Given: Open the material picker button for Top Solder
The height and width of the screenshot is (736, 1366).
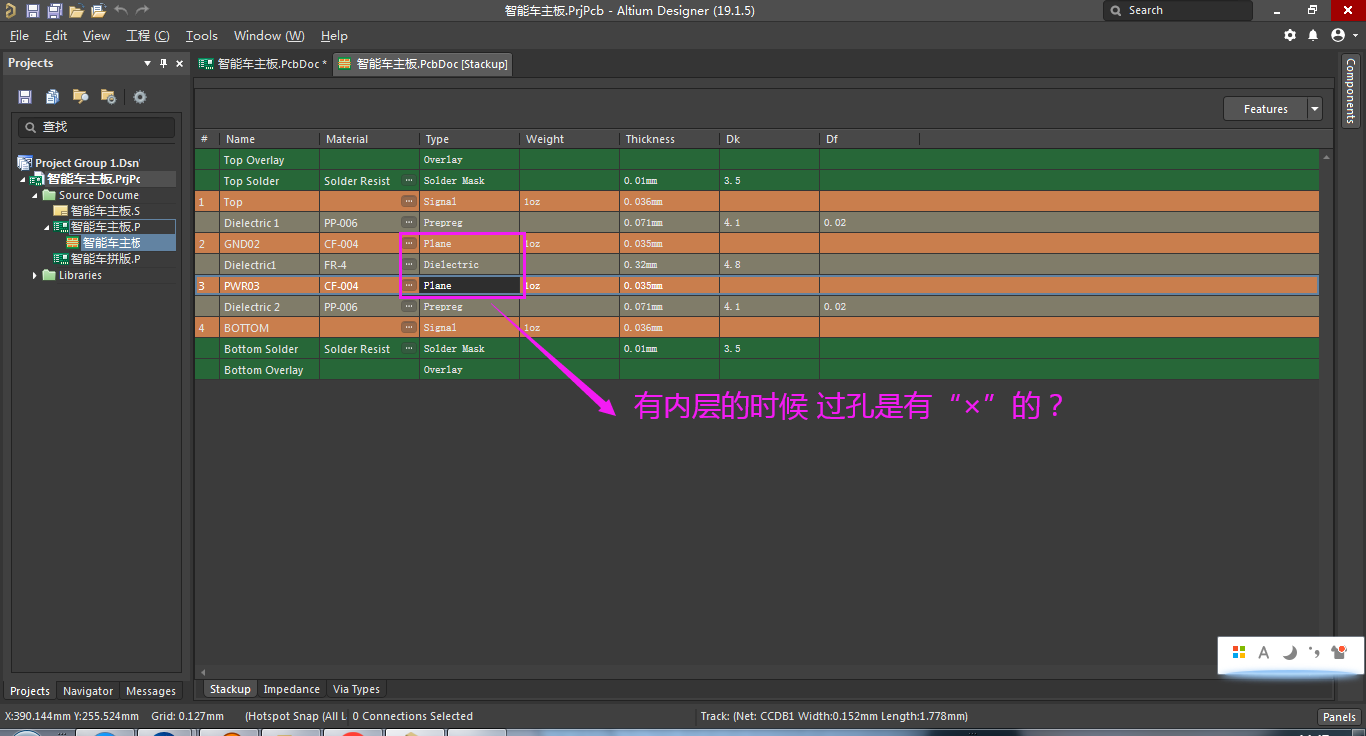Looking at the screenshot, I should click(x=409, y=181).
